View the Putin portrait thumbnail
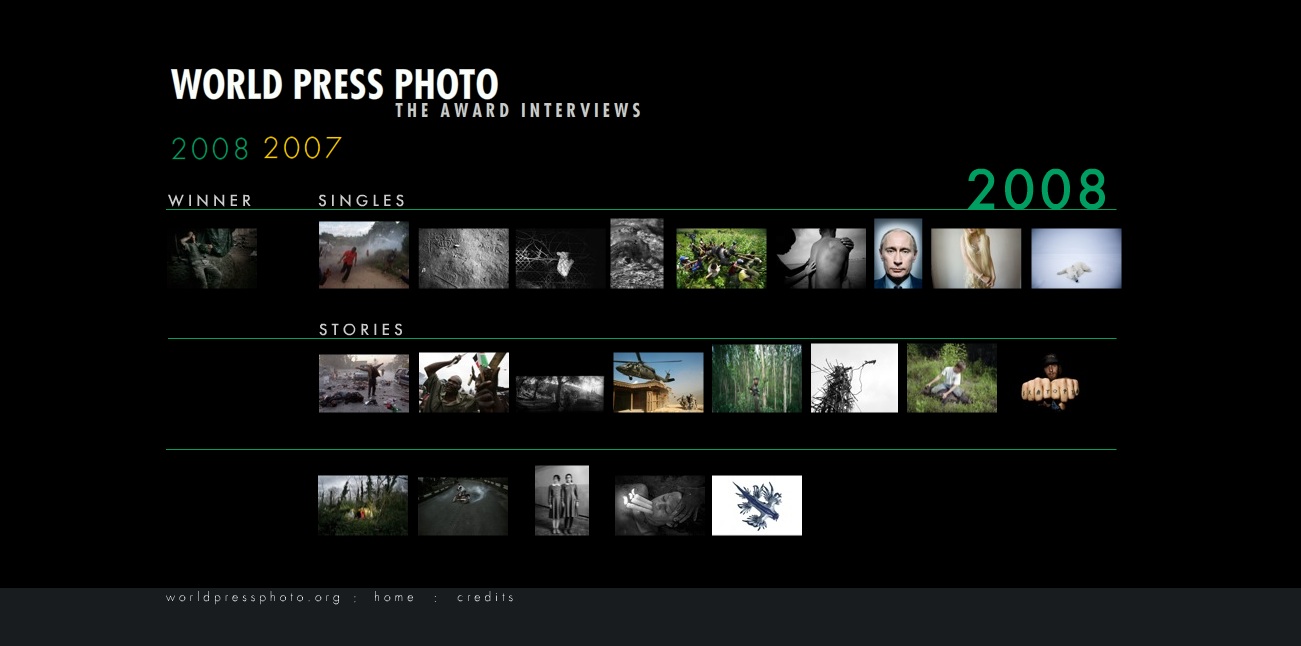This screenshot has height=646, width=1301. (898, 254)
